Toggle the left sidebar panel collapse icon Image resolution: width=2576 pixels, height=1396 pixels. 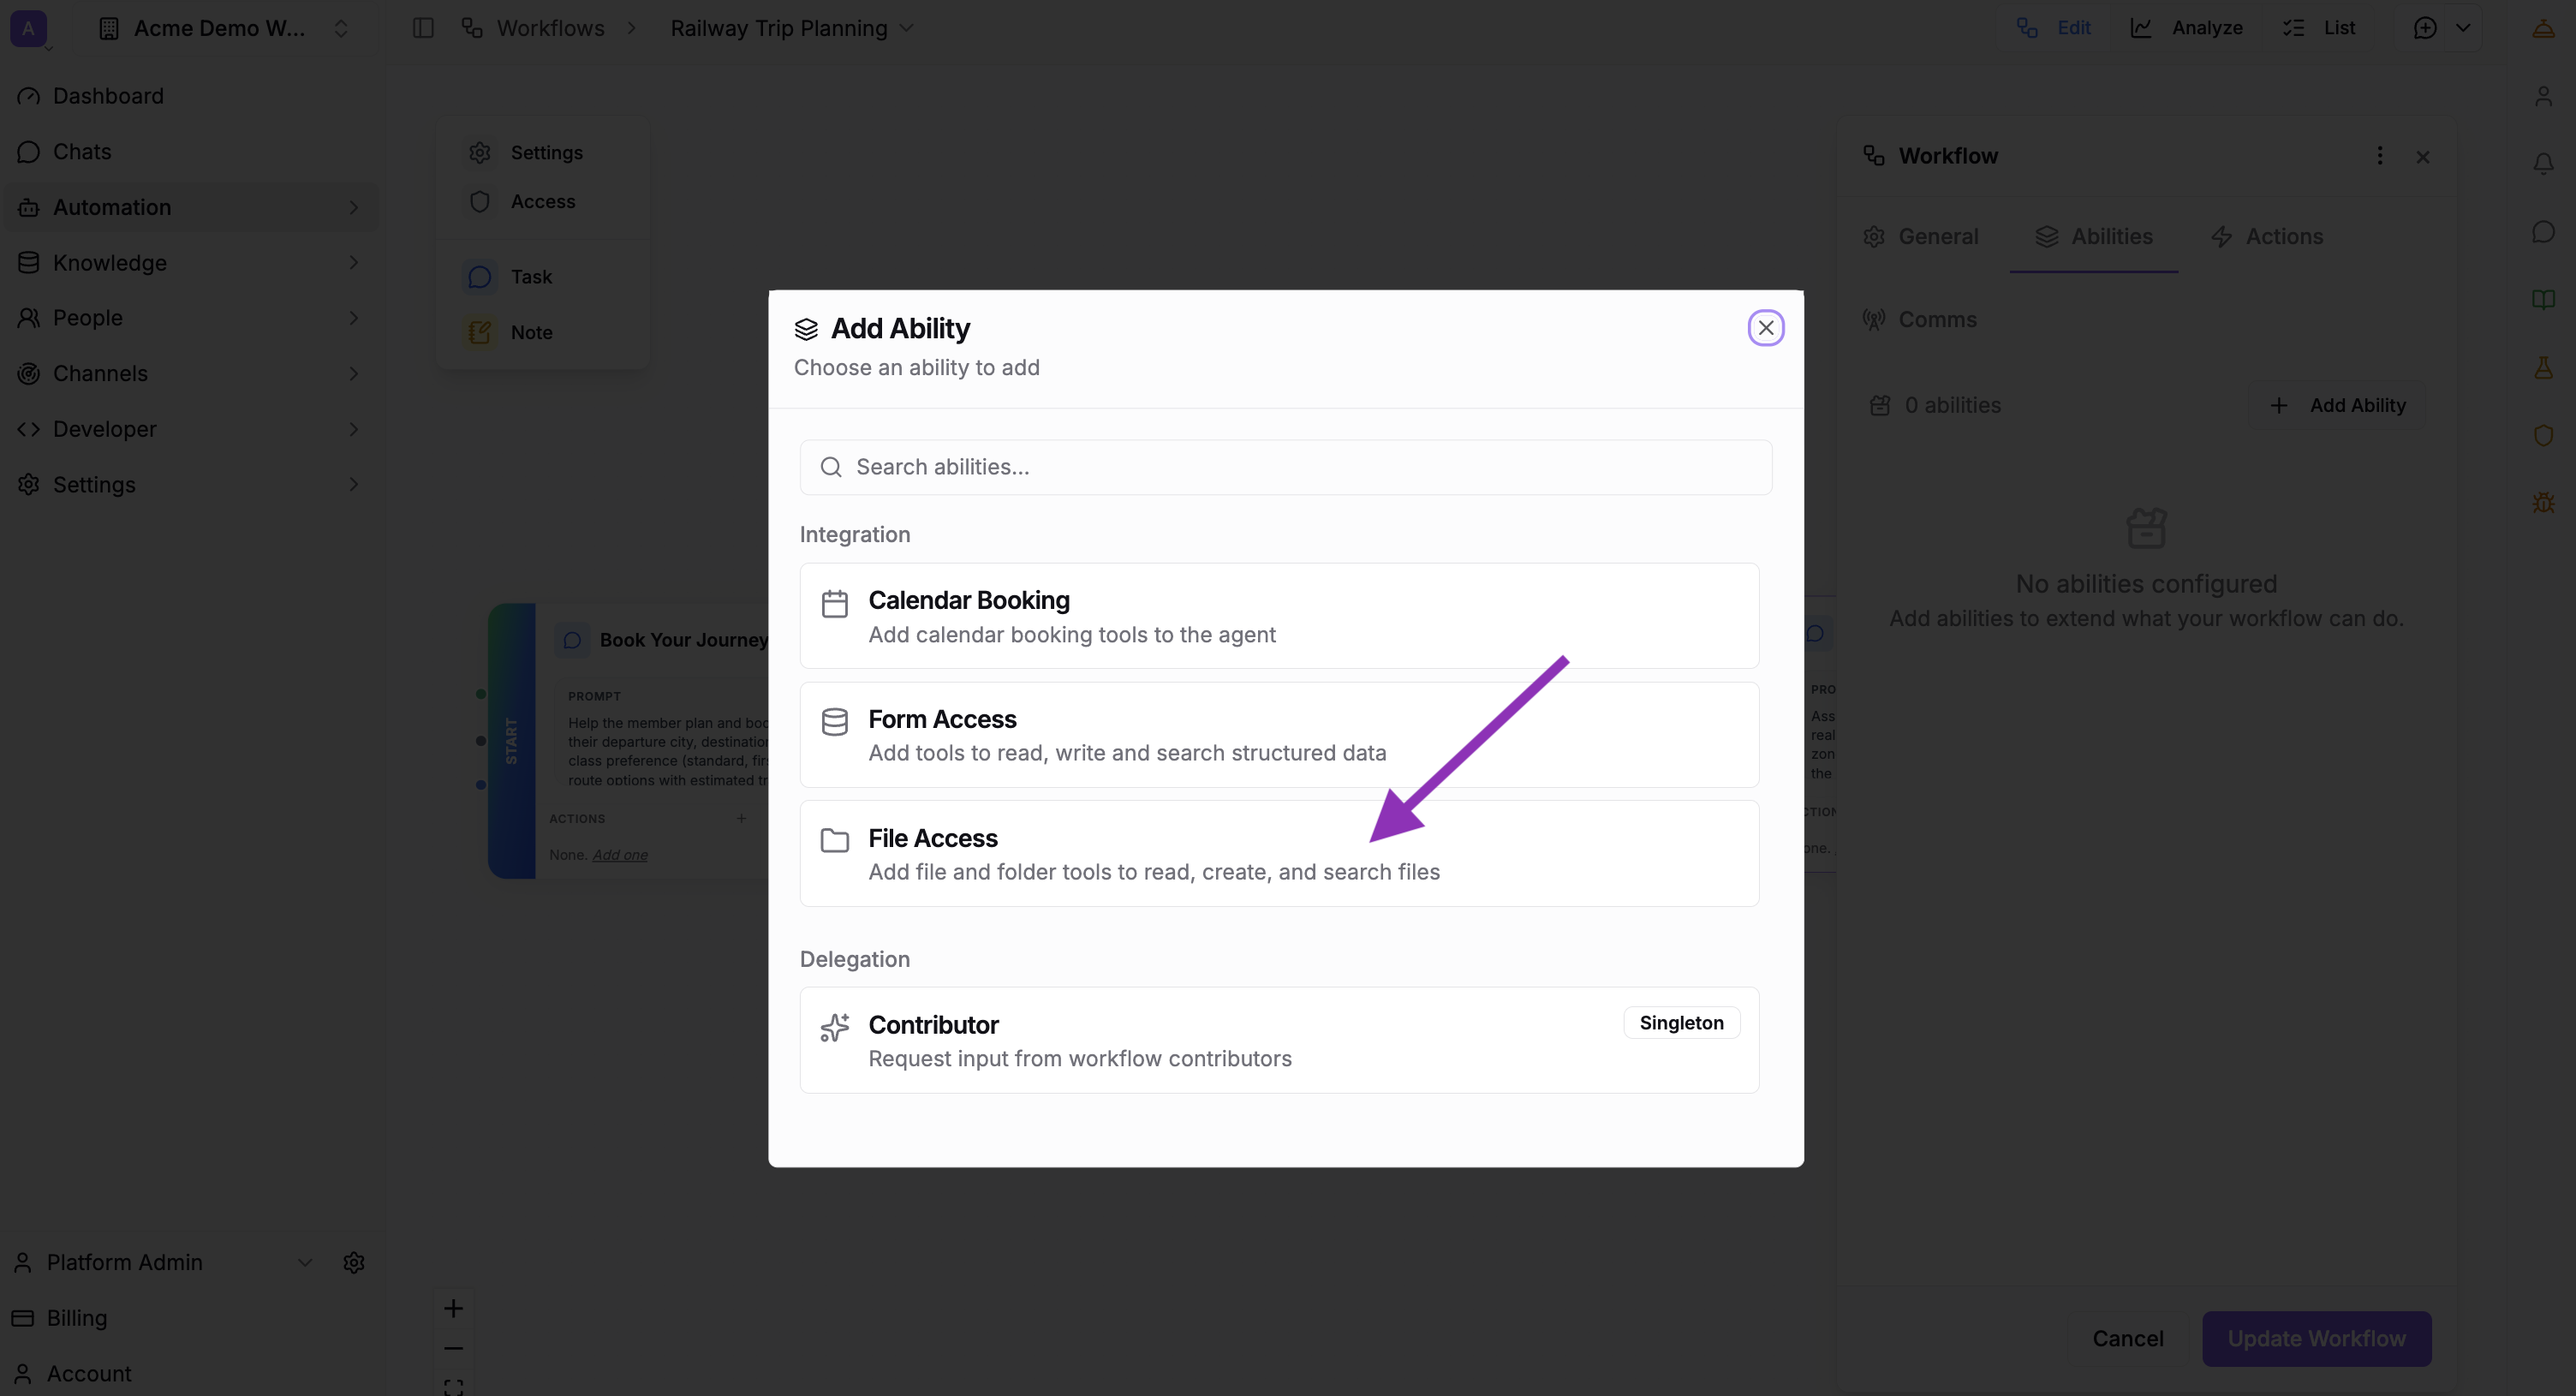[423, 28]
